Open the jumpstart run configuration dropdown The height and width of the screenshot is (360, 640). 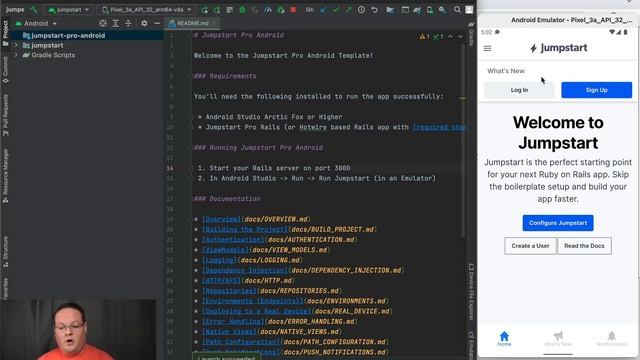[x=69, y=9]
